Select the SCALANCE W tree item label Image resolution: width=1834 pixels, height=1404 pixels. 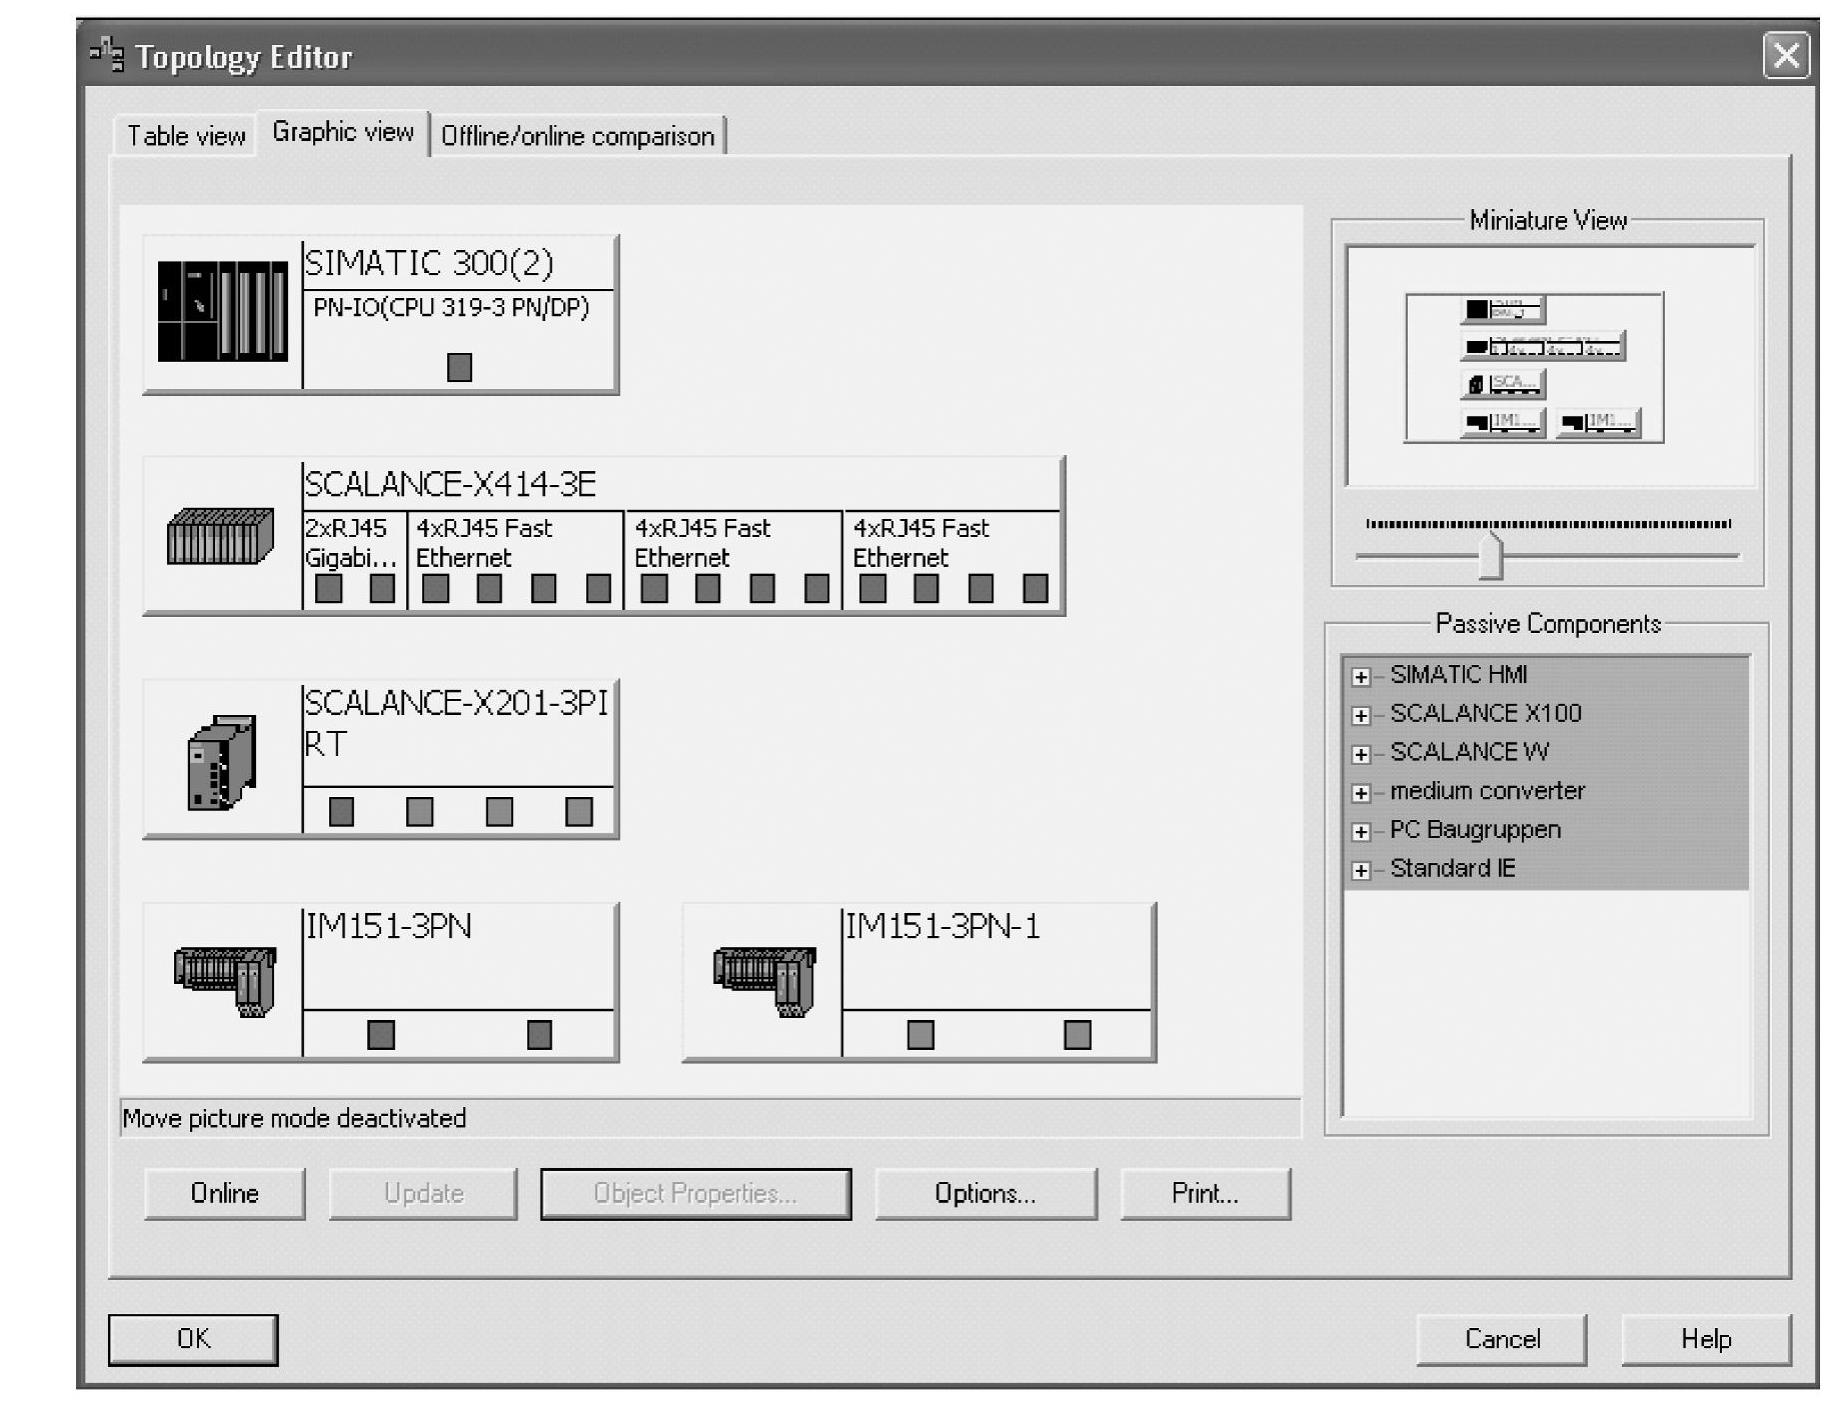tap(1469, 752)
